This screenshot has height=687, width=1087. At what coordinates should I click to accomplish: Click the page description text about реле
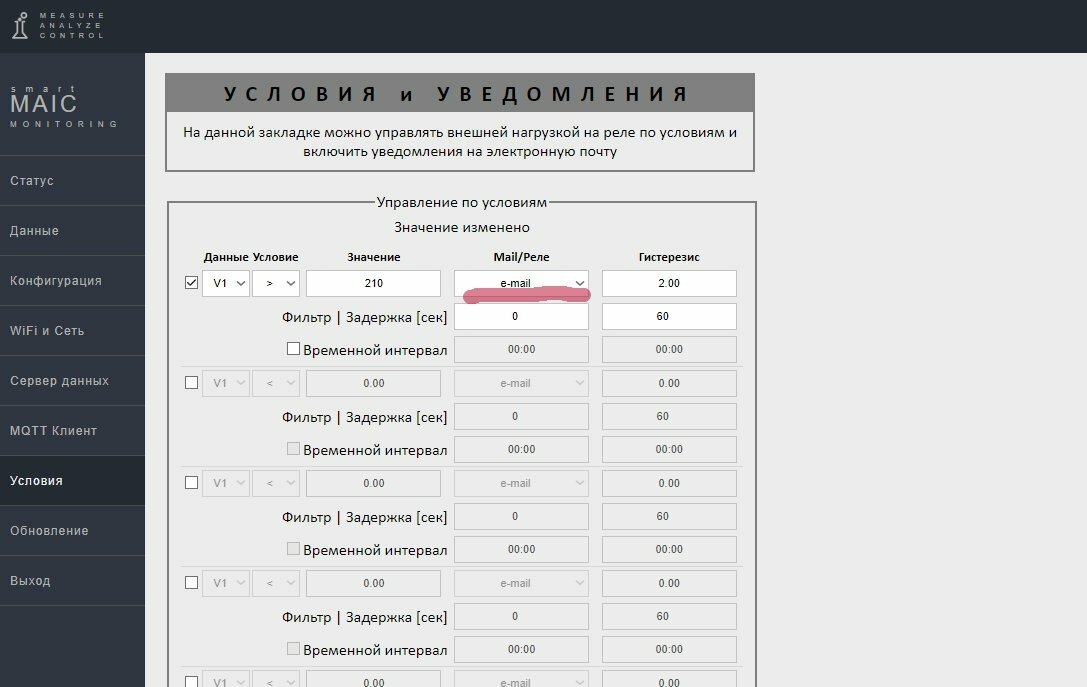(x=460, y=141)
